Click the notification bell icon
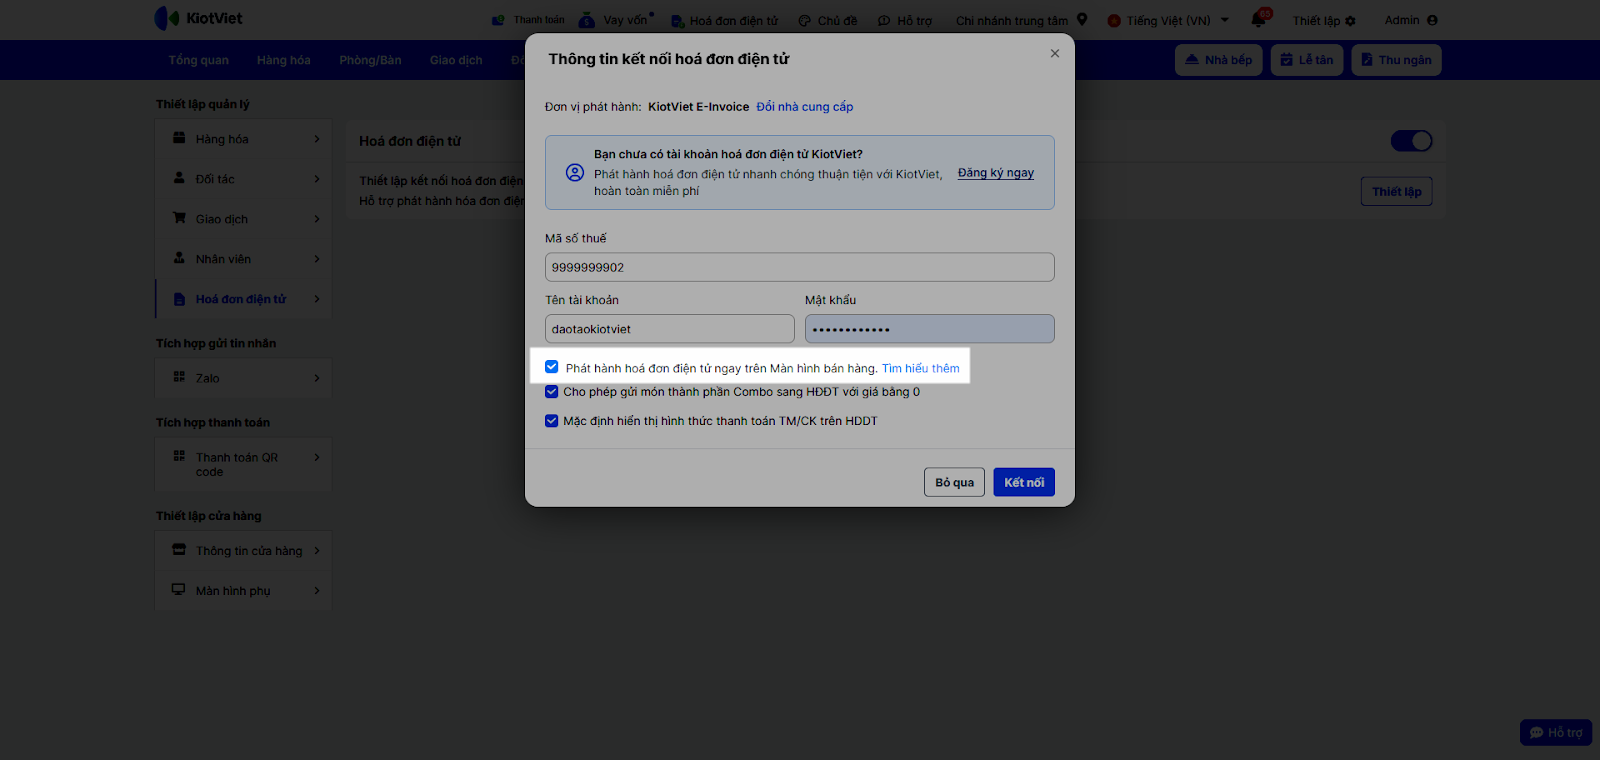Screen dimensions: 1600x760 [x=1258, y=20]
